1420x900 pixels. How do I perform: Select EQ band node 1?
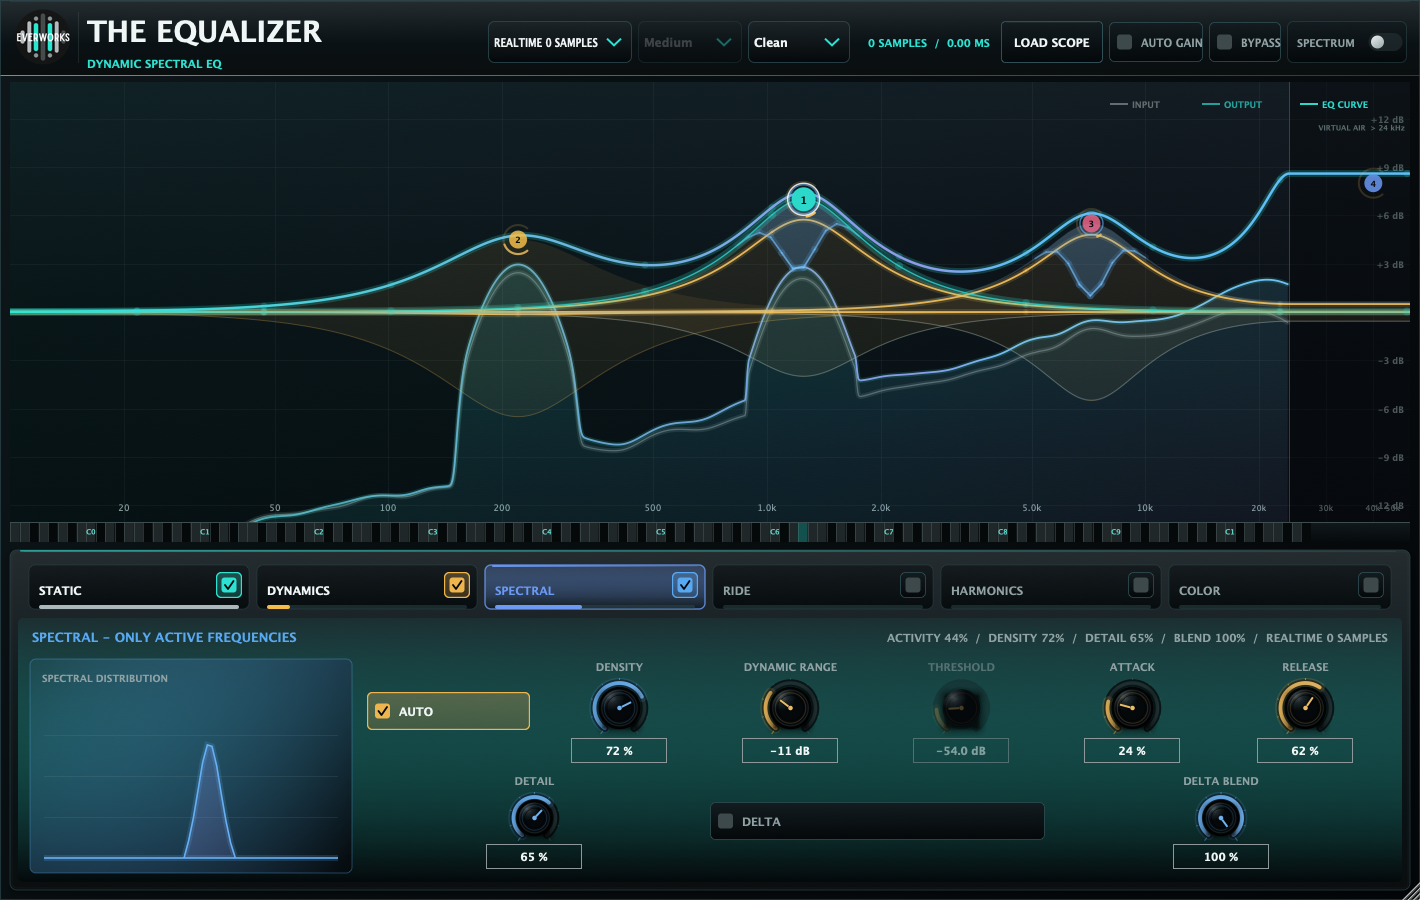pos(803,200)
